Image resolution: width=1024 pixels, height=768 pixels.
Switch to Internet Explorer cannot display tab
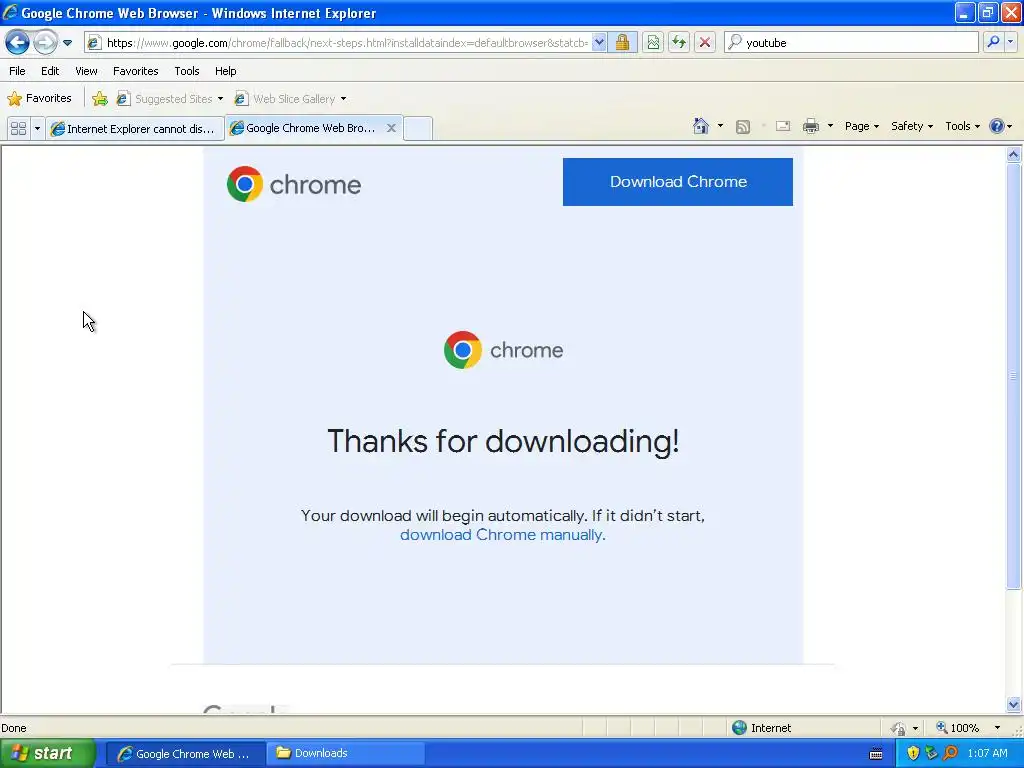135,129
